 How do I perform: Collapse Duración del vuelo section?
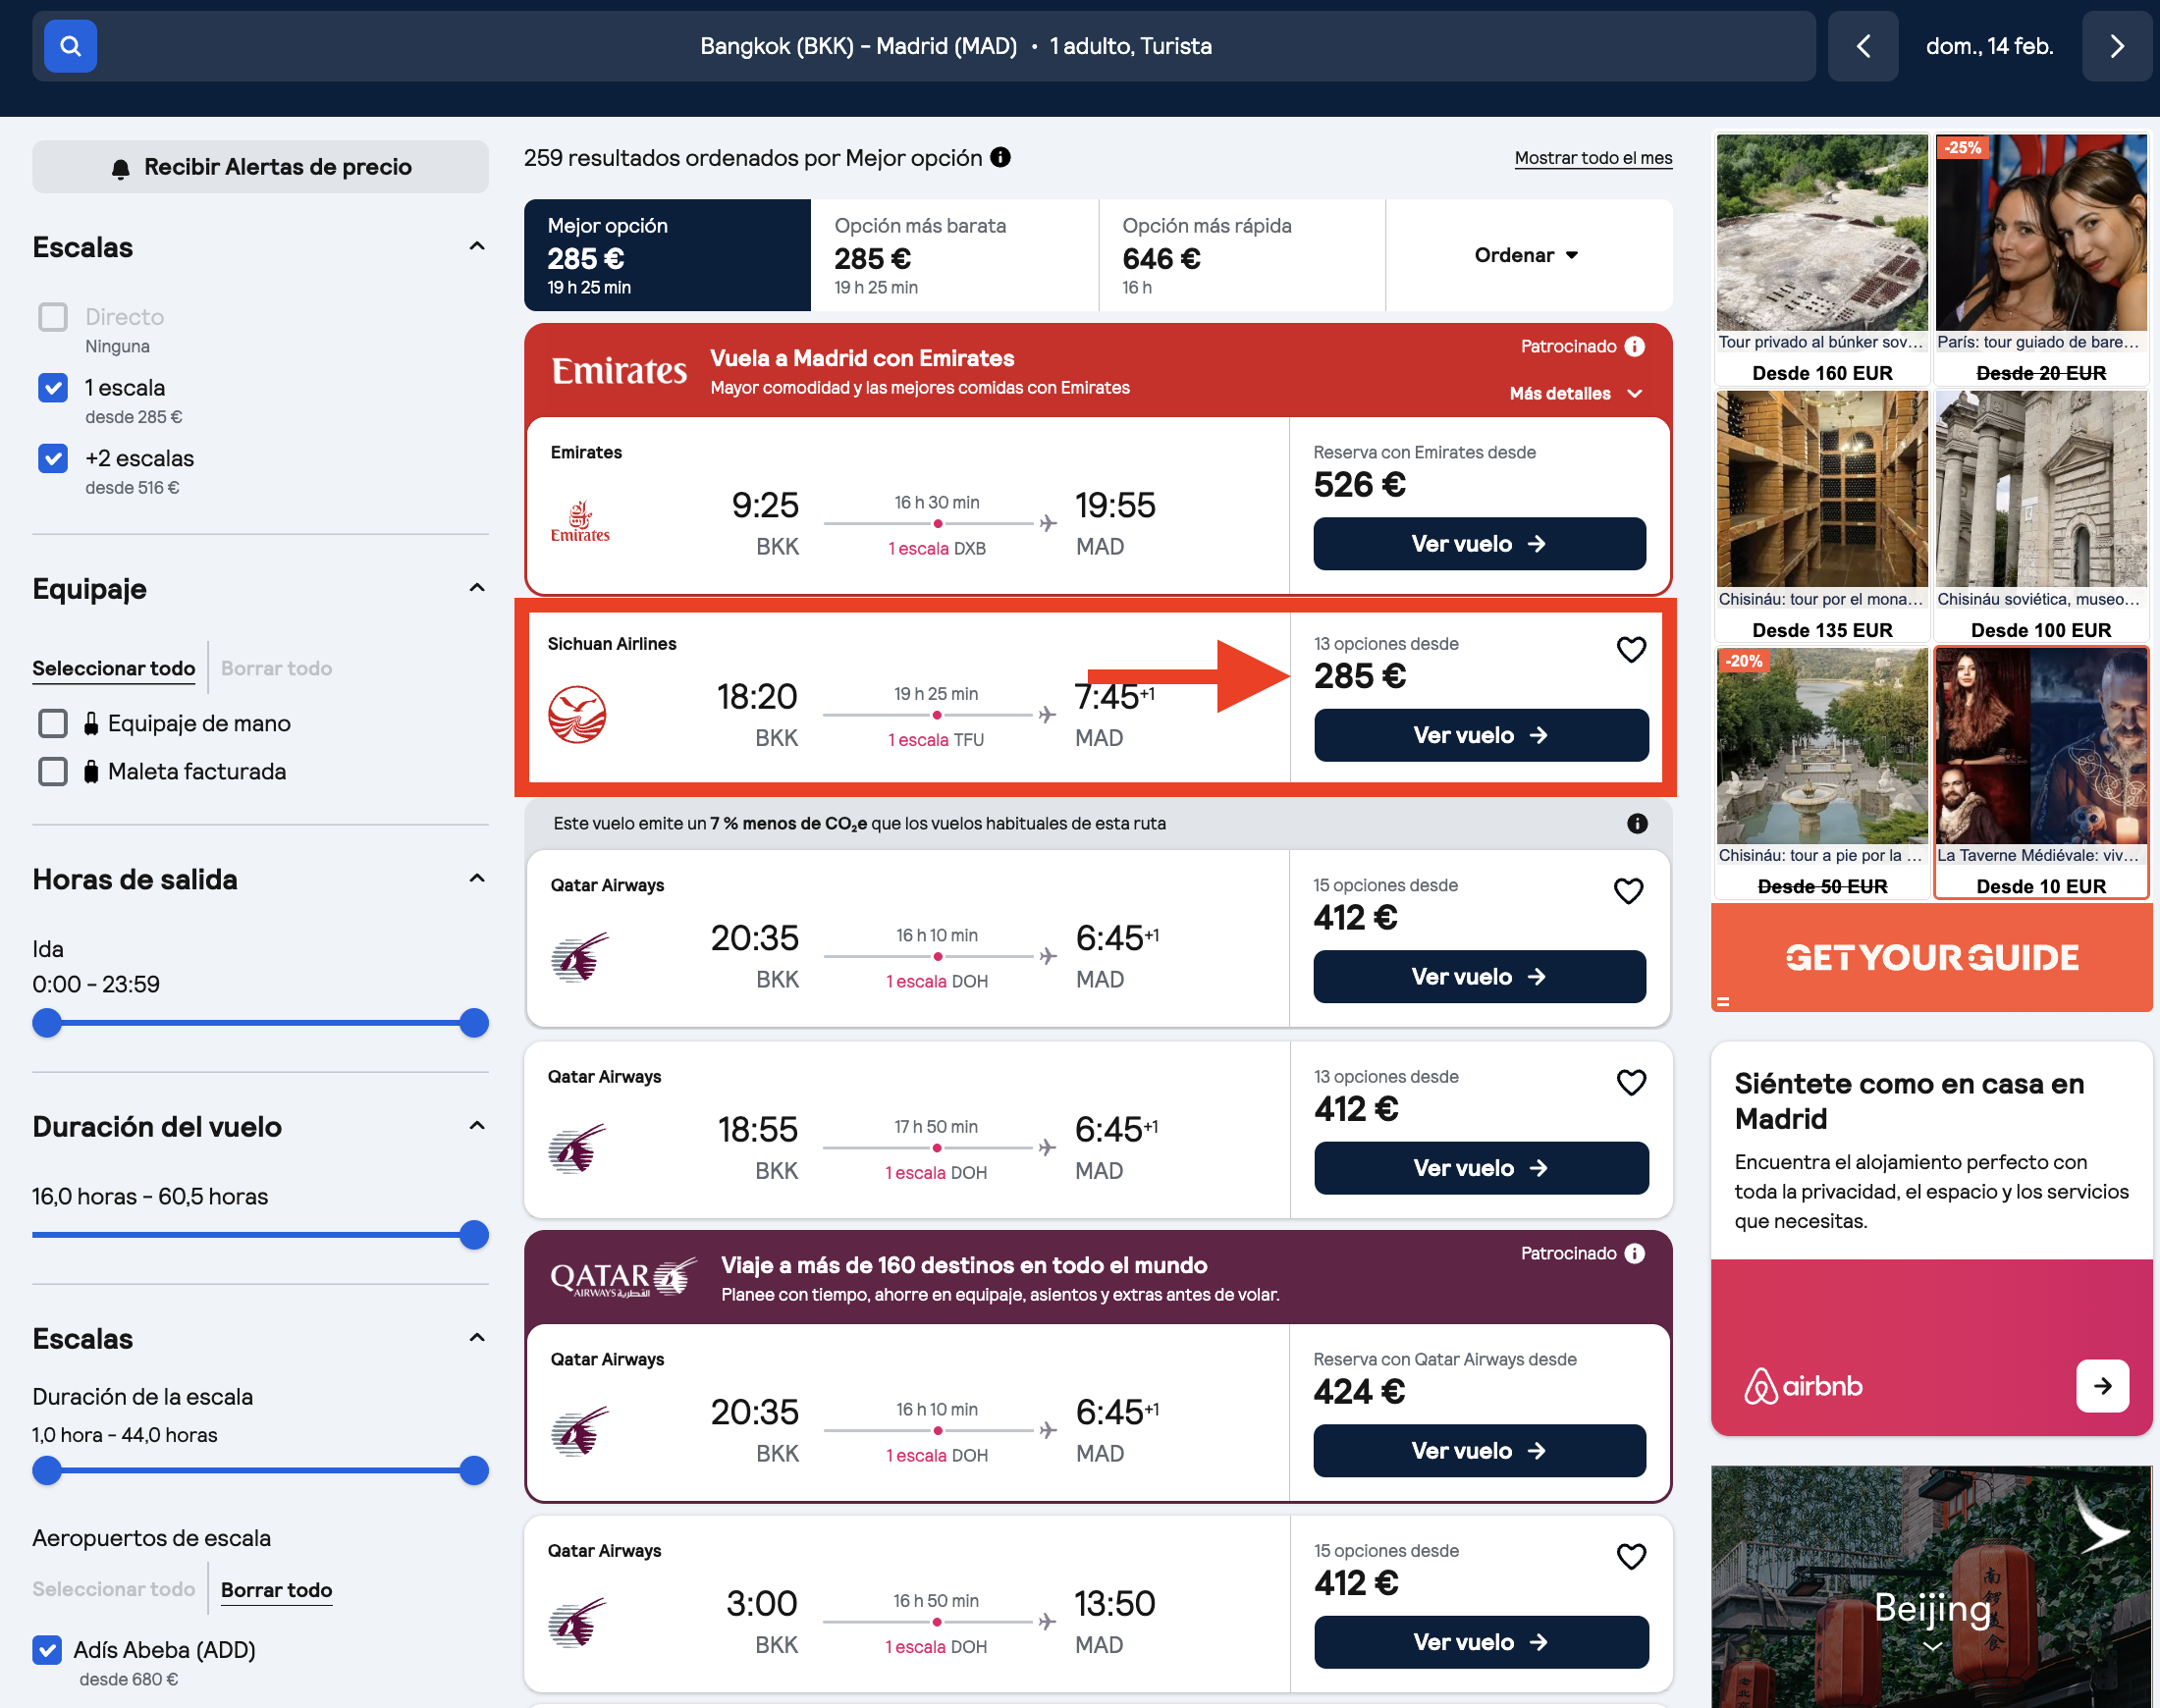477,1125
